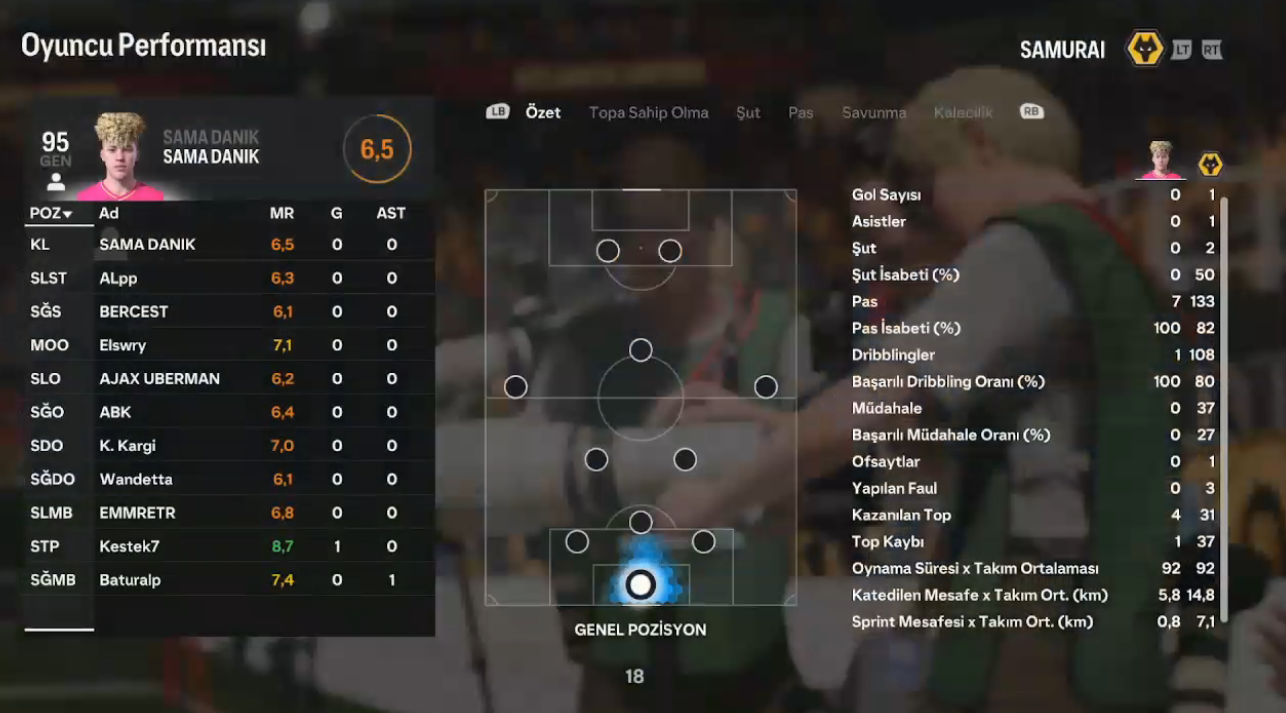The height and width of the screenshot is (713, 1286).
Task: Select the Kestek7 player row
Action: 230,546
